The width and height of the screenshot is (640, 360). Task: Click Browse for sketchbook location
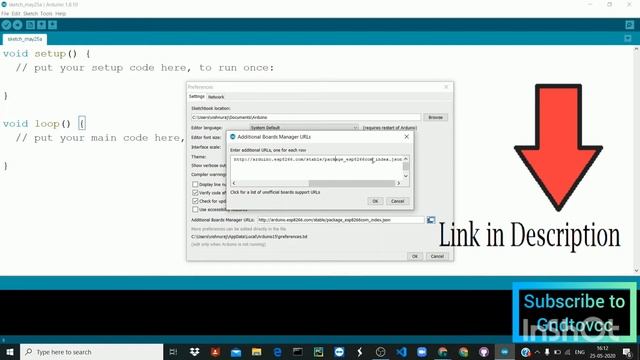436,118
